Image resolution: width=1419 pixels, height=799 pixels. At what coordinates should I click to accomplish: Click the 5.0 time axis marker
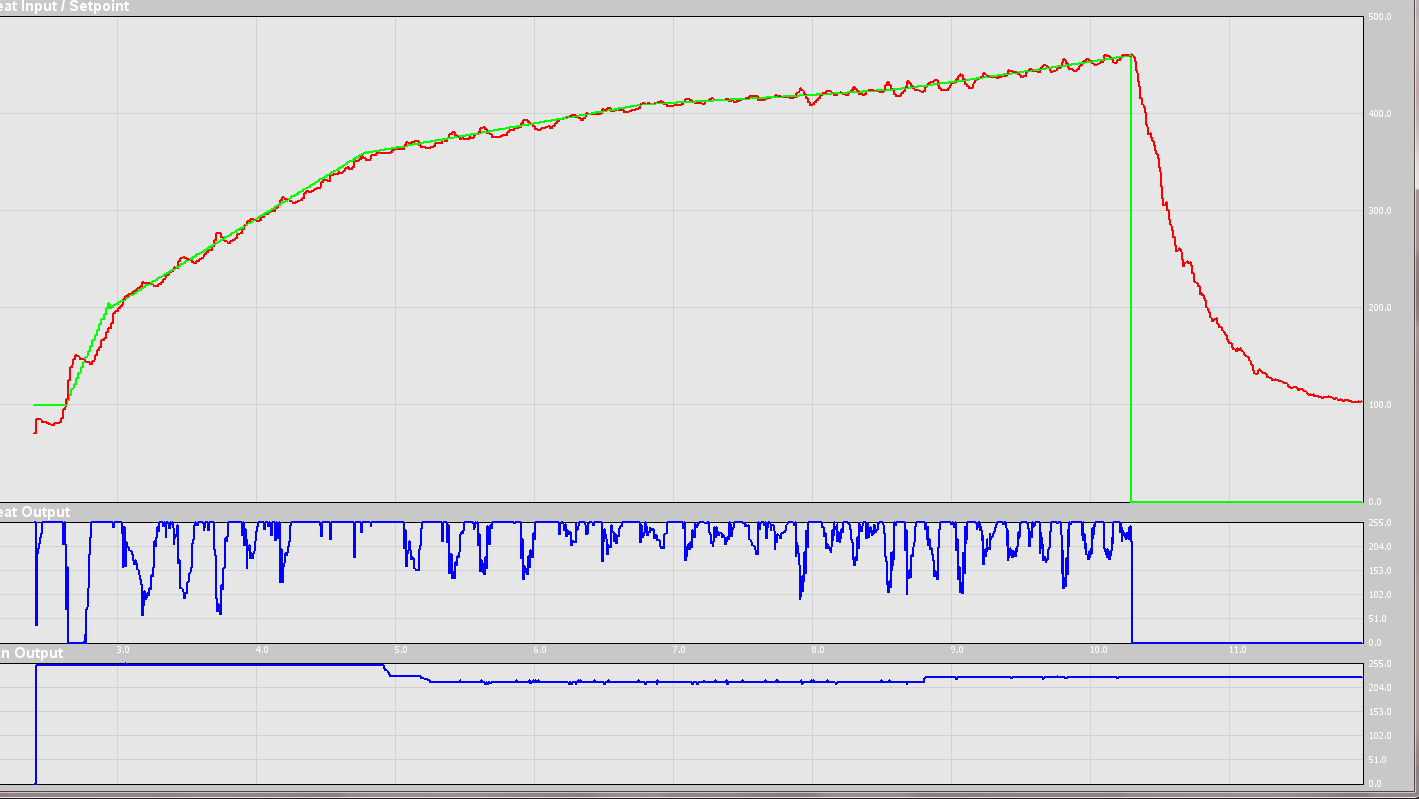pyautogui.click(x=400, y=650)
